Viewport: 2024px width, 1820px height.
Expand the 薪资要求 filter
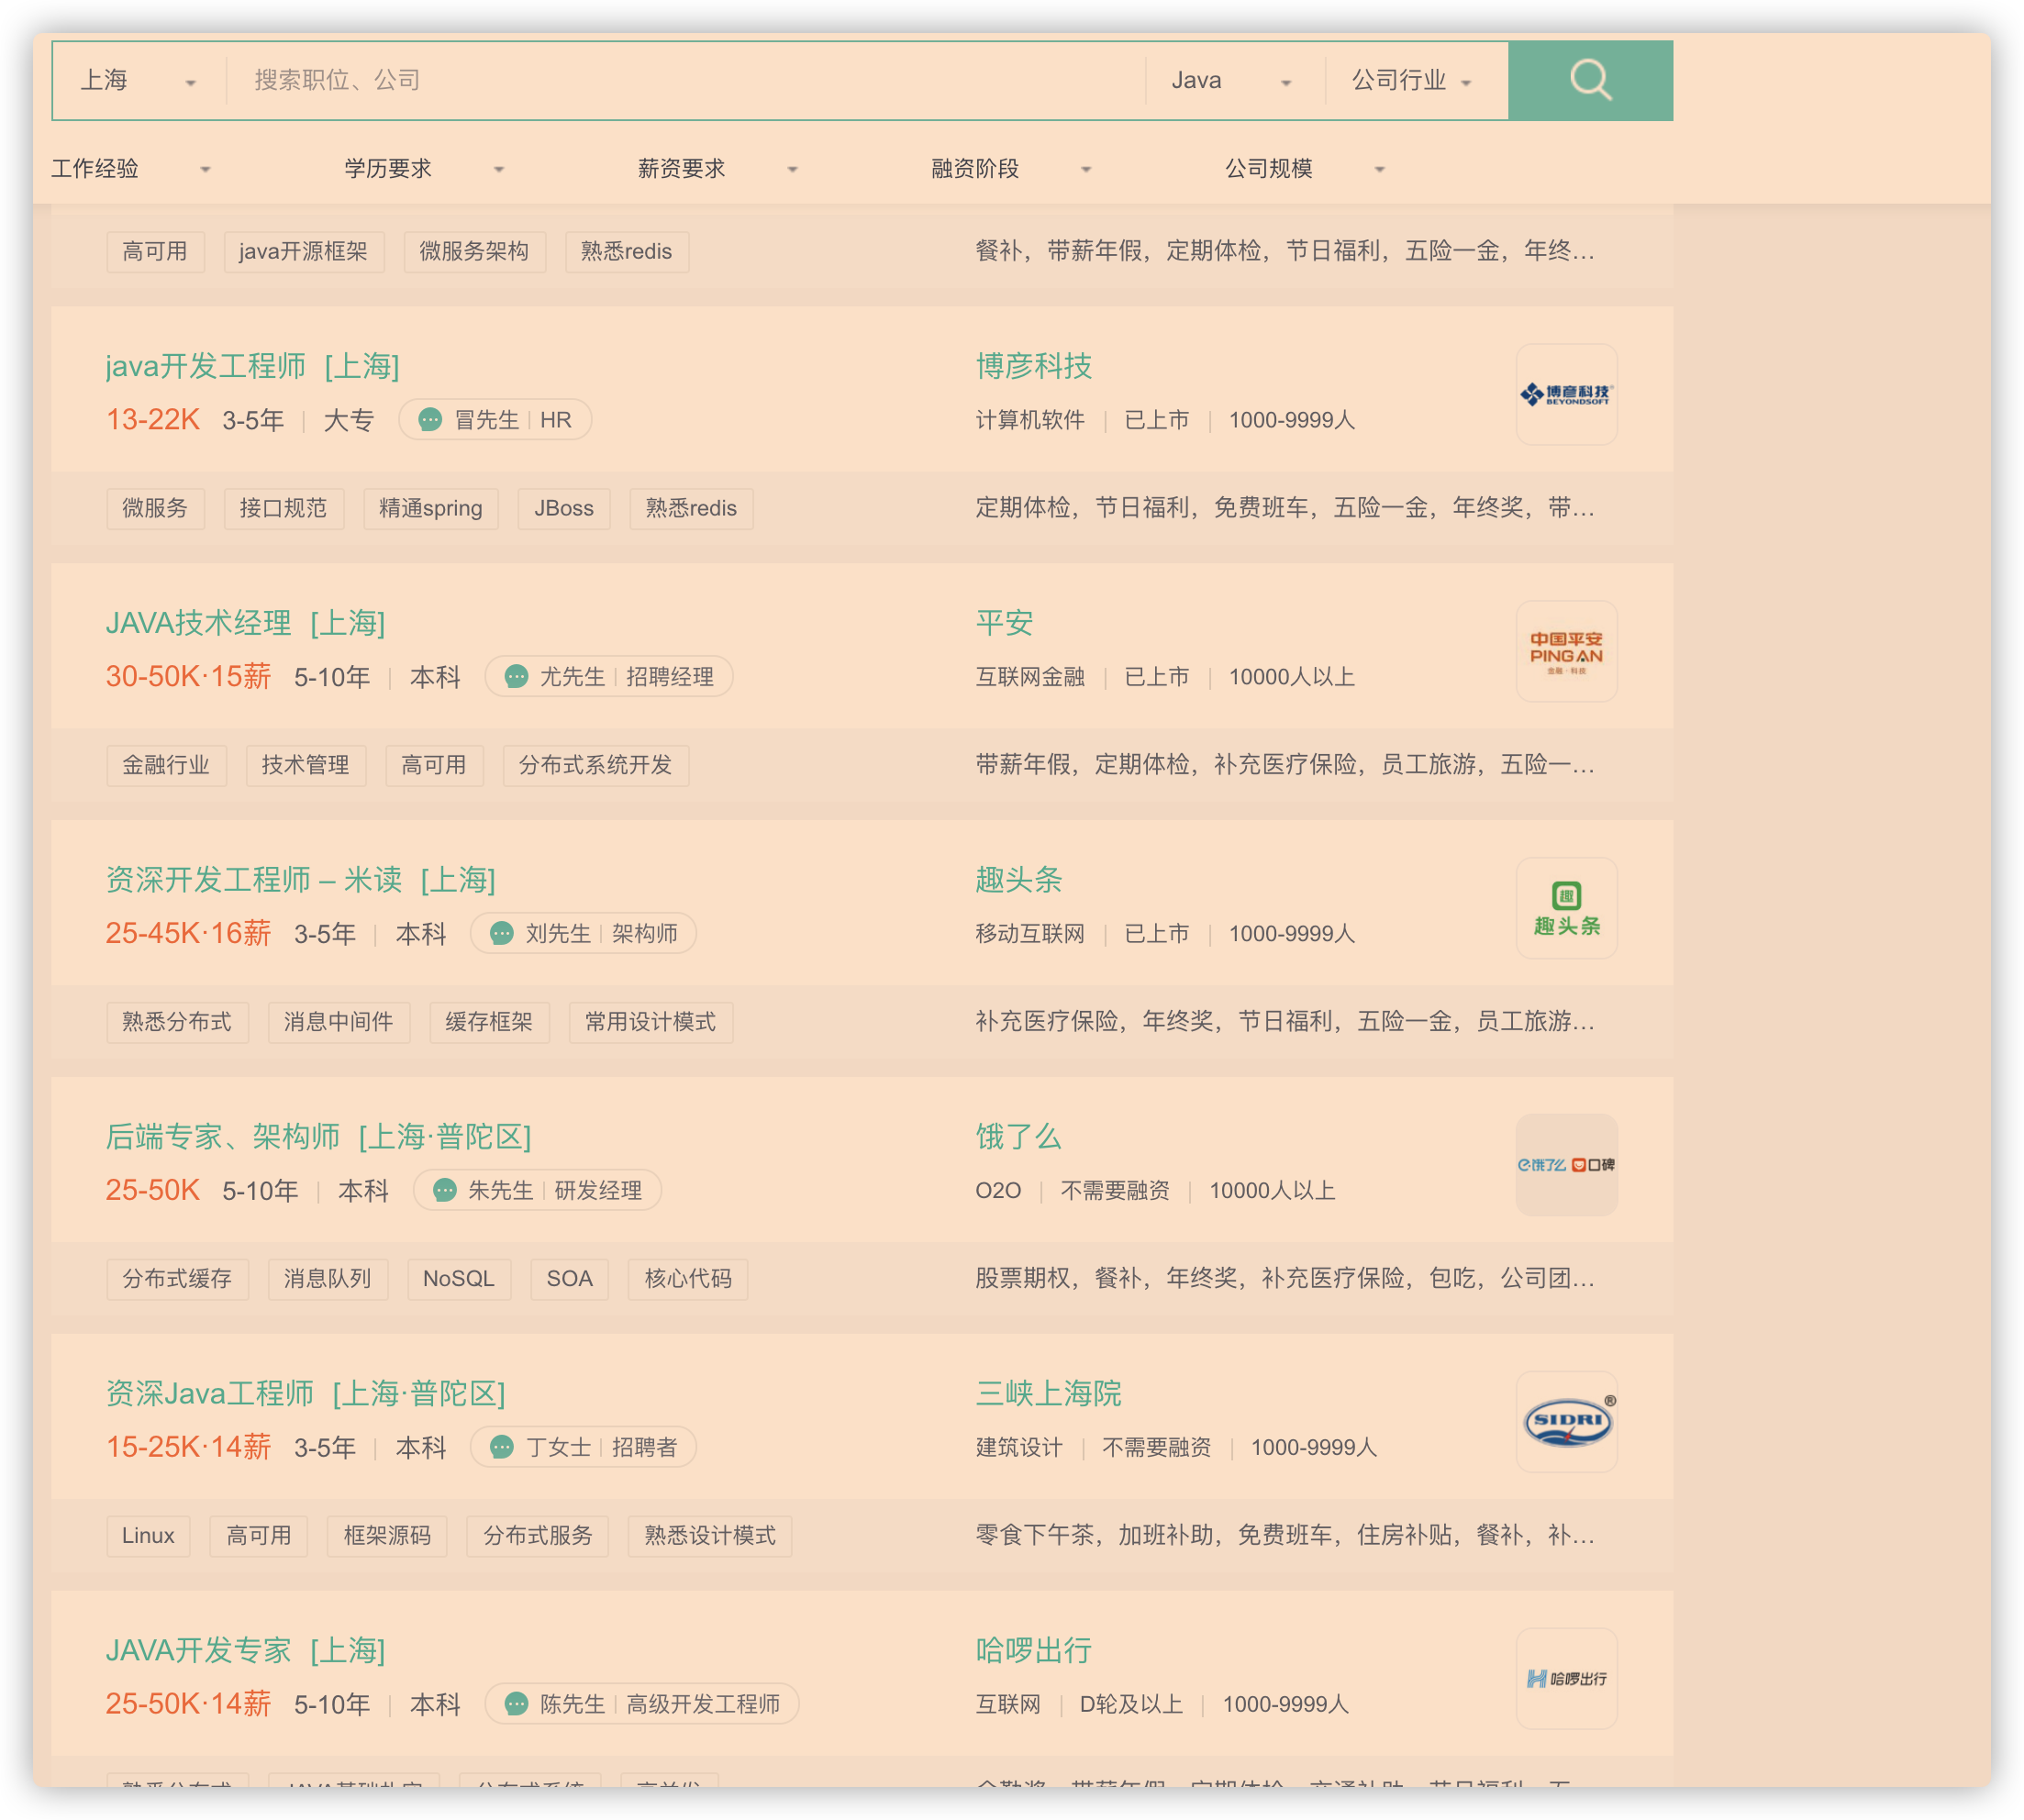718,169
